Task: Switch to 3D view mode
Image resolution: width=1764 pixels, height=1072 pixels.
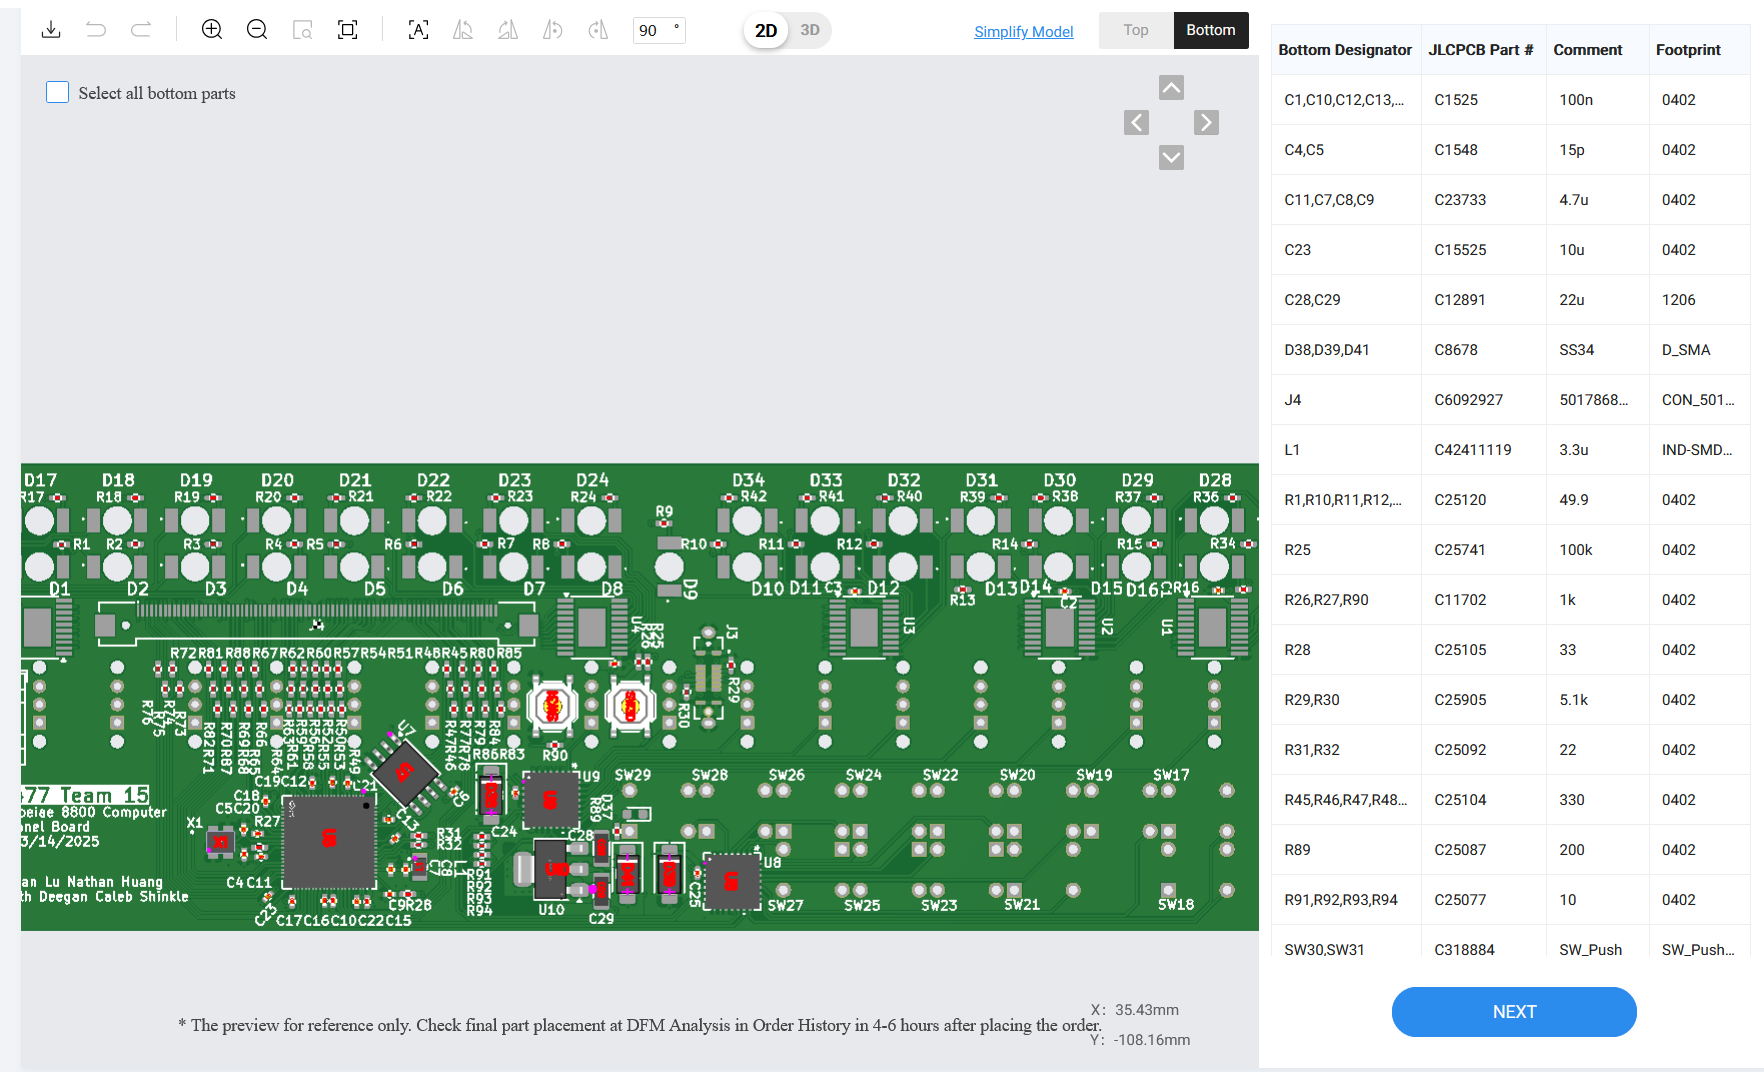Action: pos(810,30)
